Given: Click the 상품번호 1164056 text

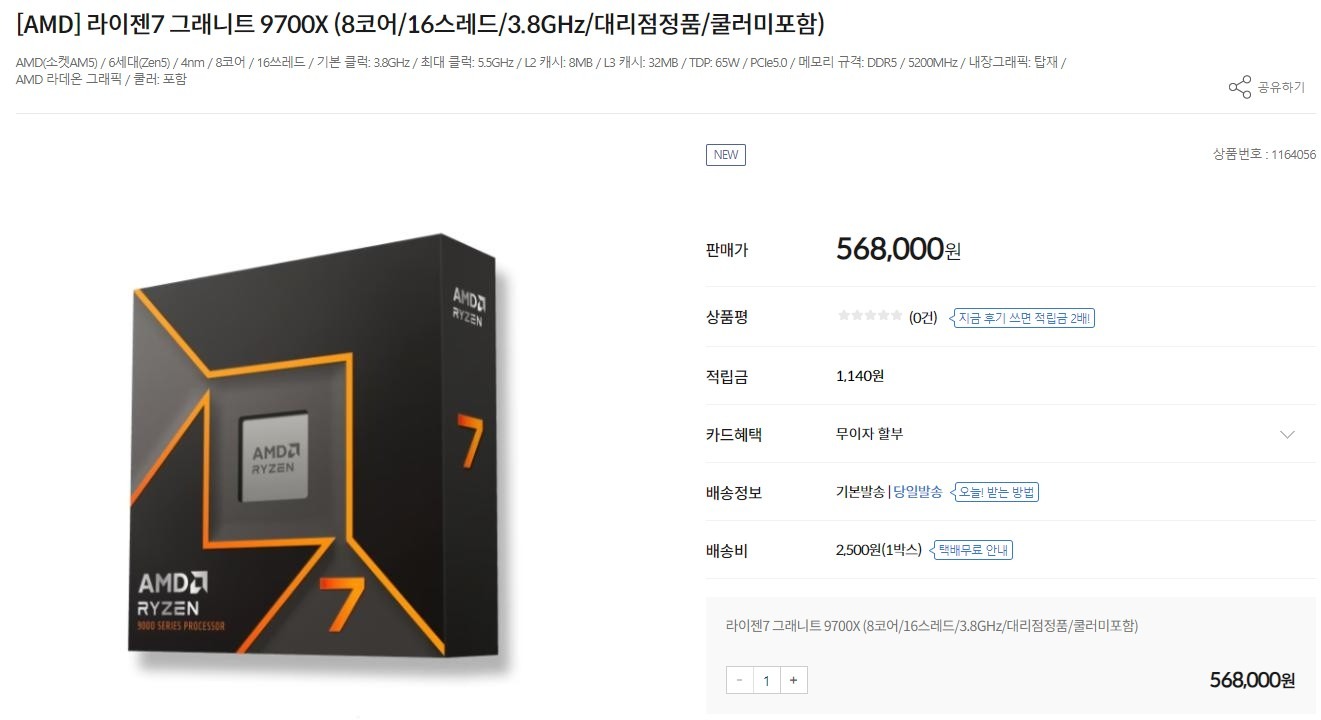Looking at the screenshot, I should [x=1264, y=155].
